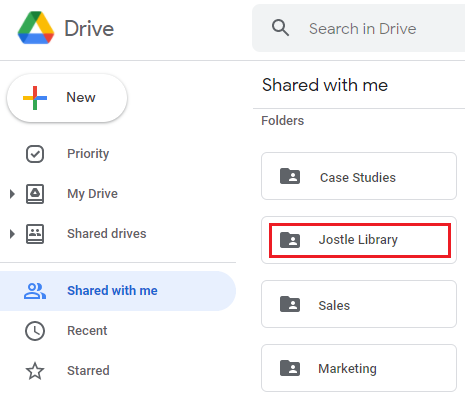Open the Sales folder
Image resolution: width=465 pixels, height=399 pixels.
click(x=359, y=304)
